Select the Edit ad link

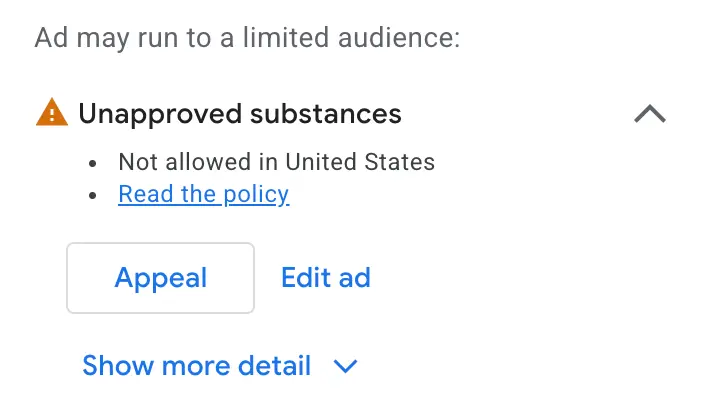point(326,277)
